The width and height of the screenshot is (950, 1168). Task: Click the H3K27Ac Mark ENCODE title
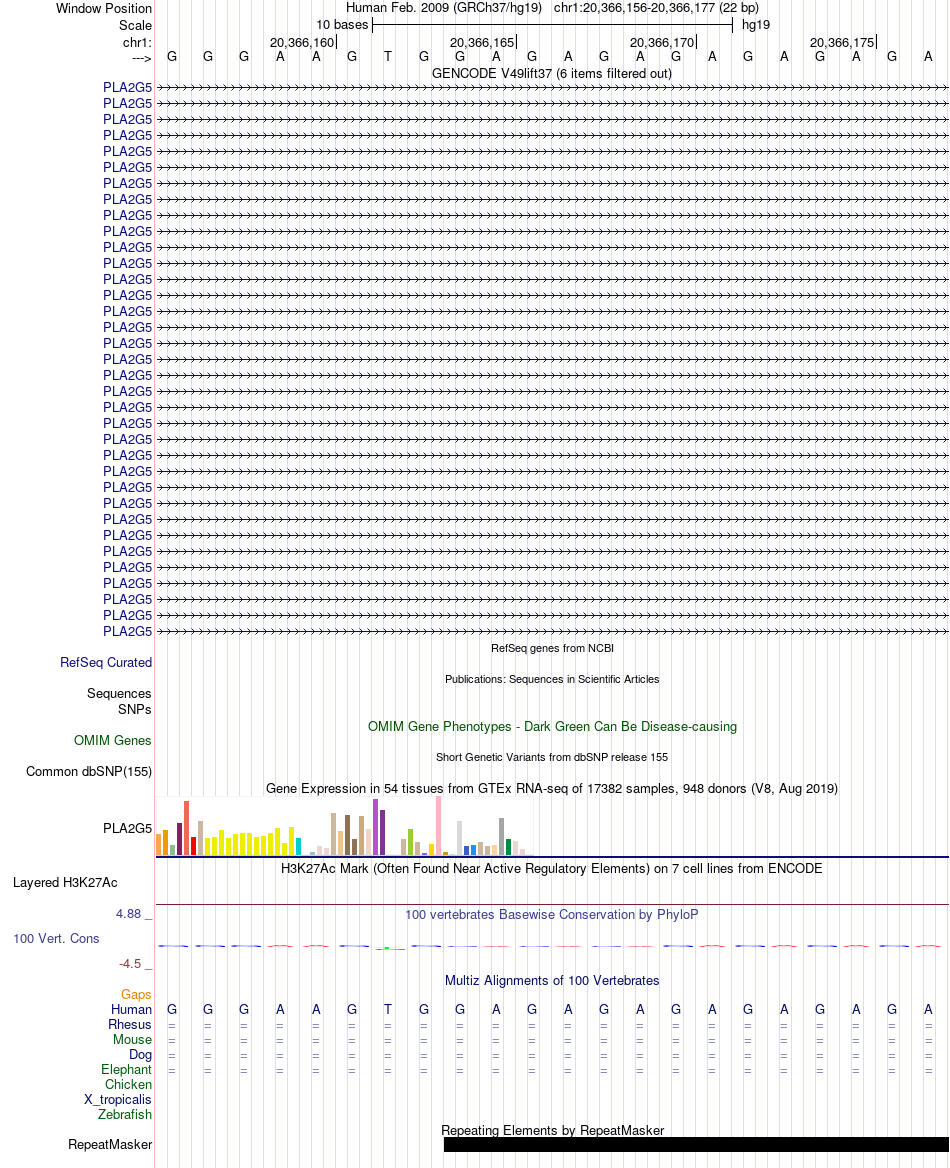click(x=551, y=869)
